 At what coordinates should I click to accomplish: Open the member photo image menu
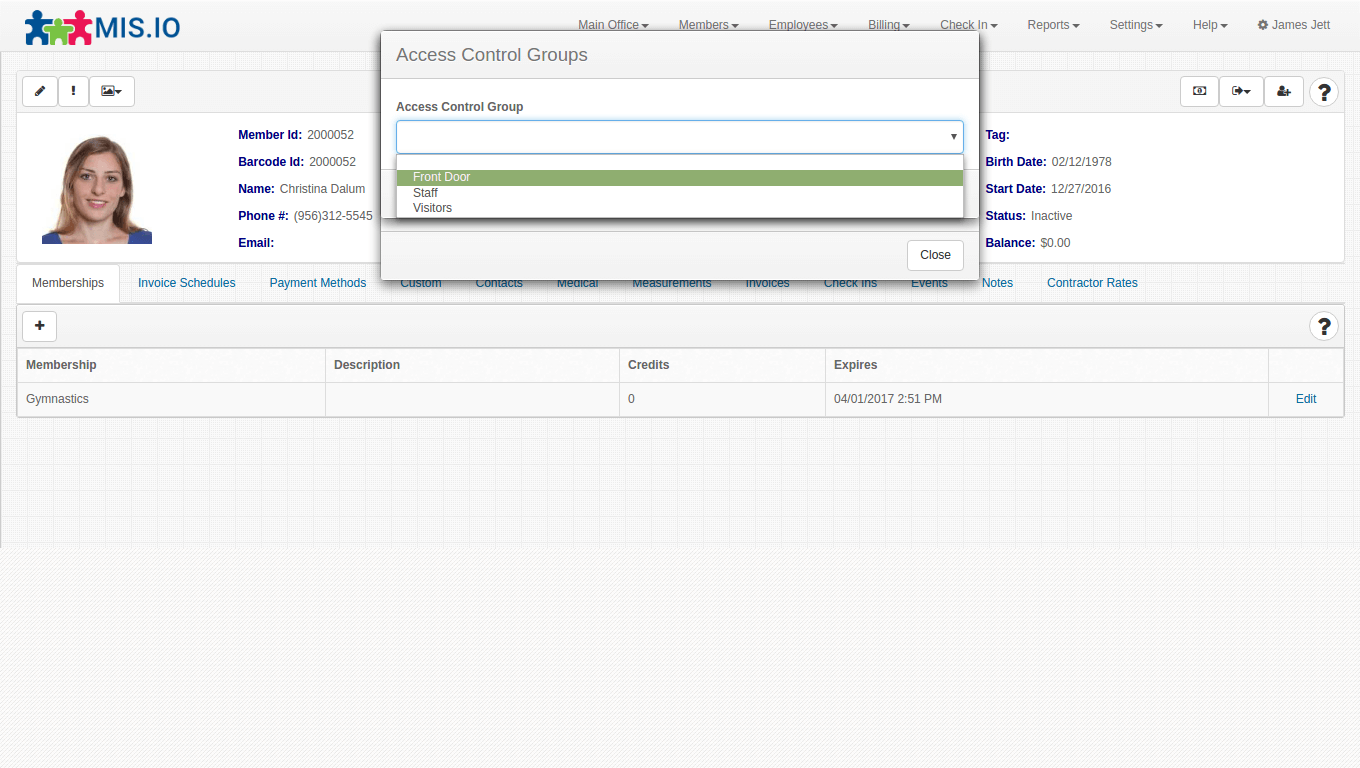pyautogui.click(x=111, y=91)
